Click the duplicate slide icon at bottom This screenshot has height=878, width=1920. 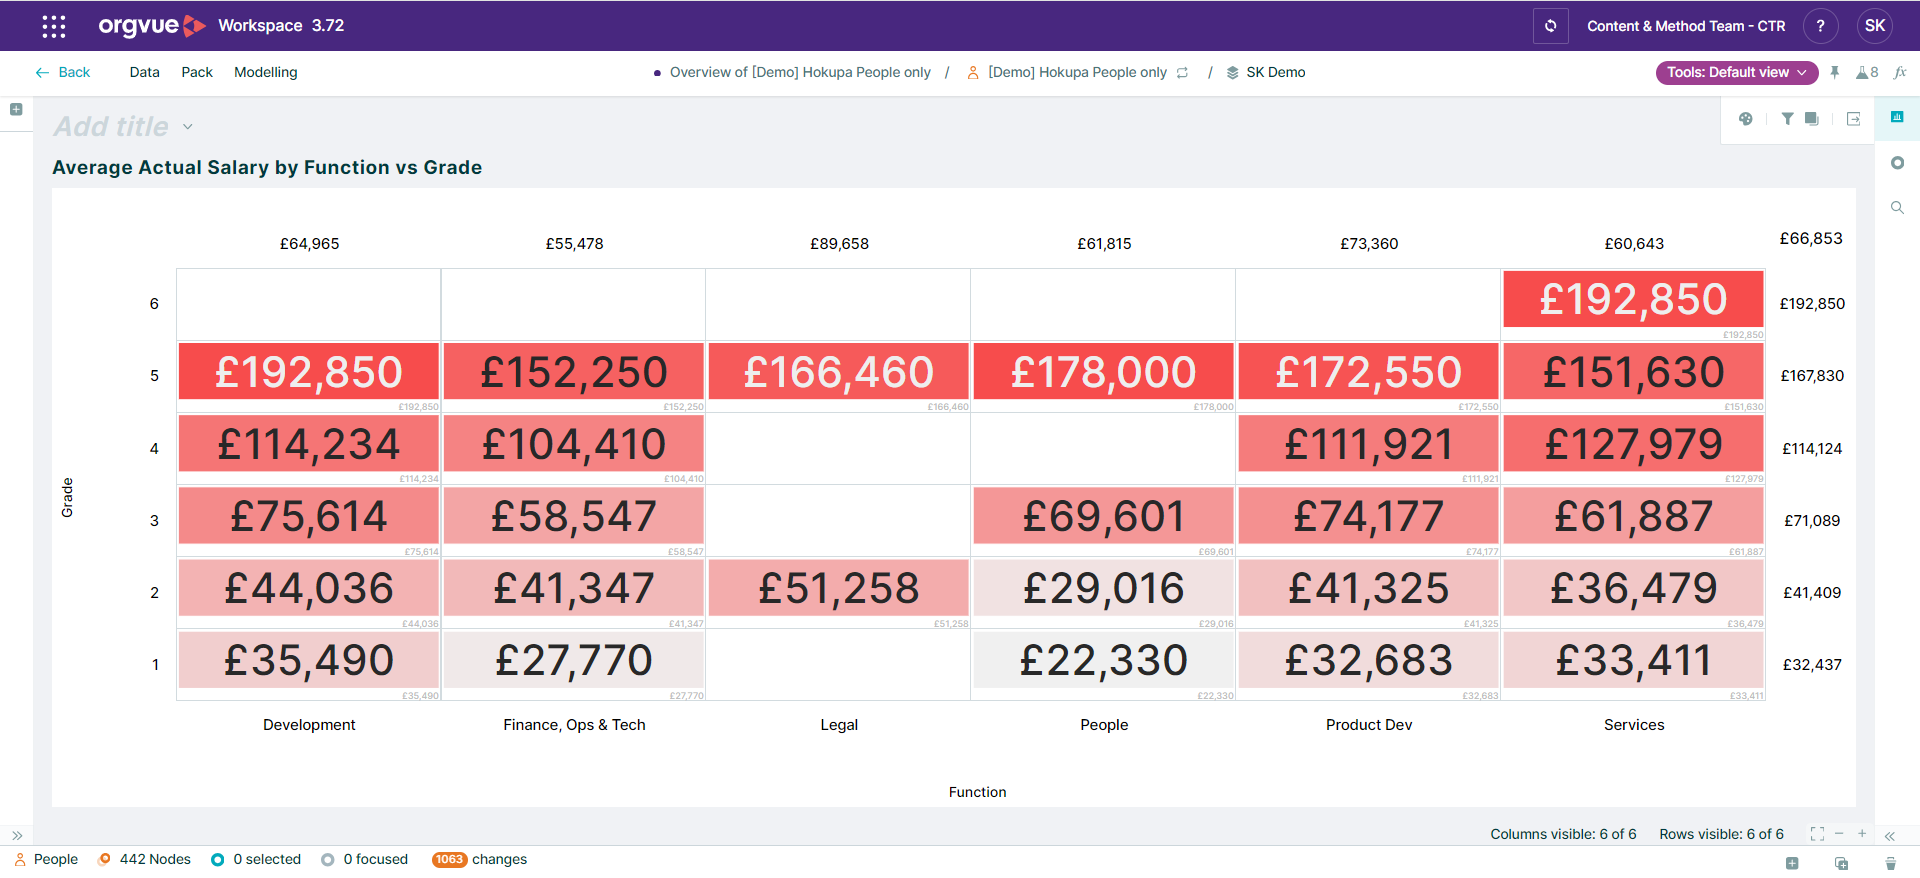[x=1841, y=863]
